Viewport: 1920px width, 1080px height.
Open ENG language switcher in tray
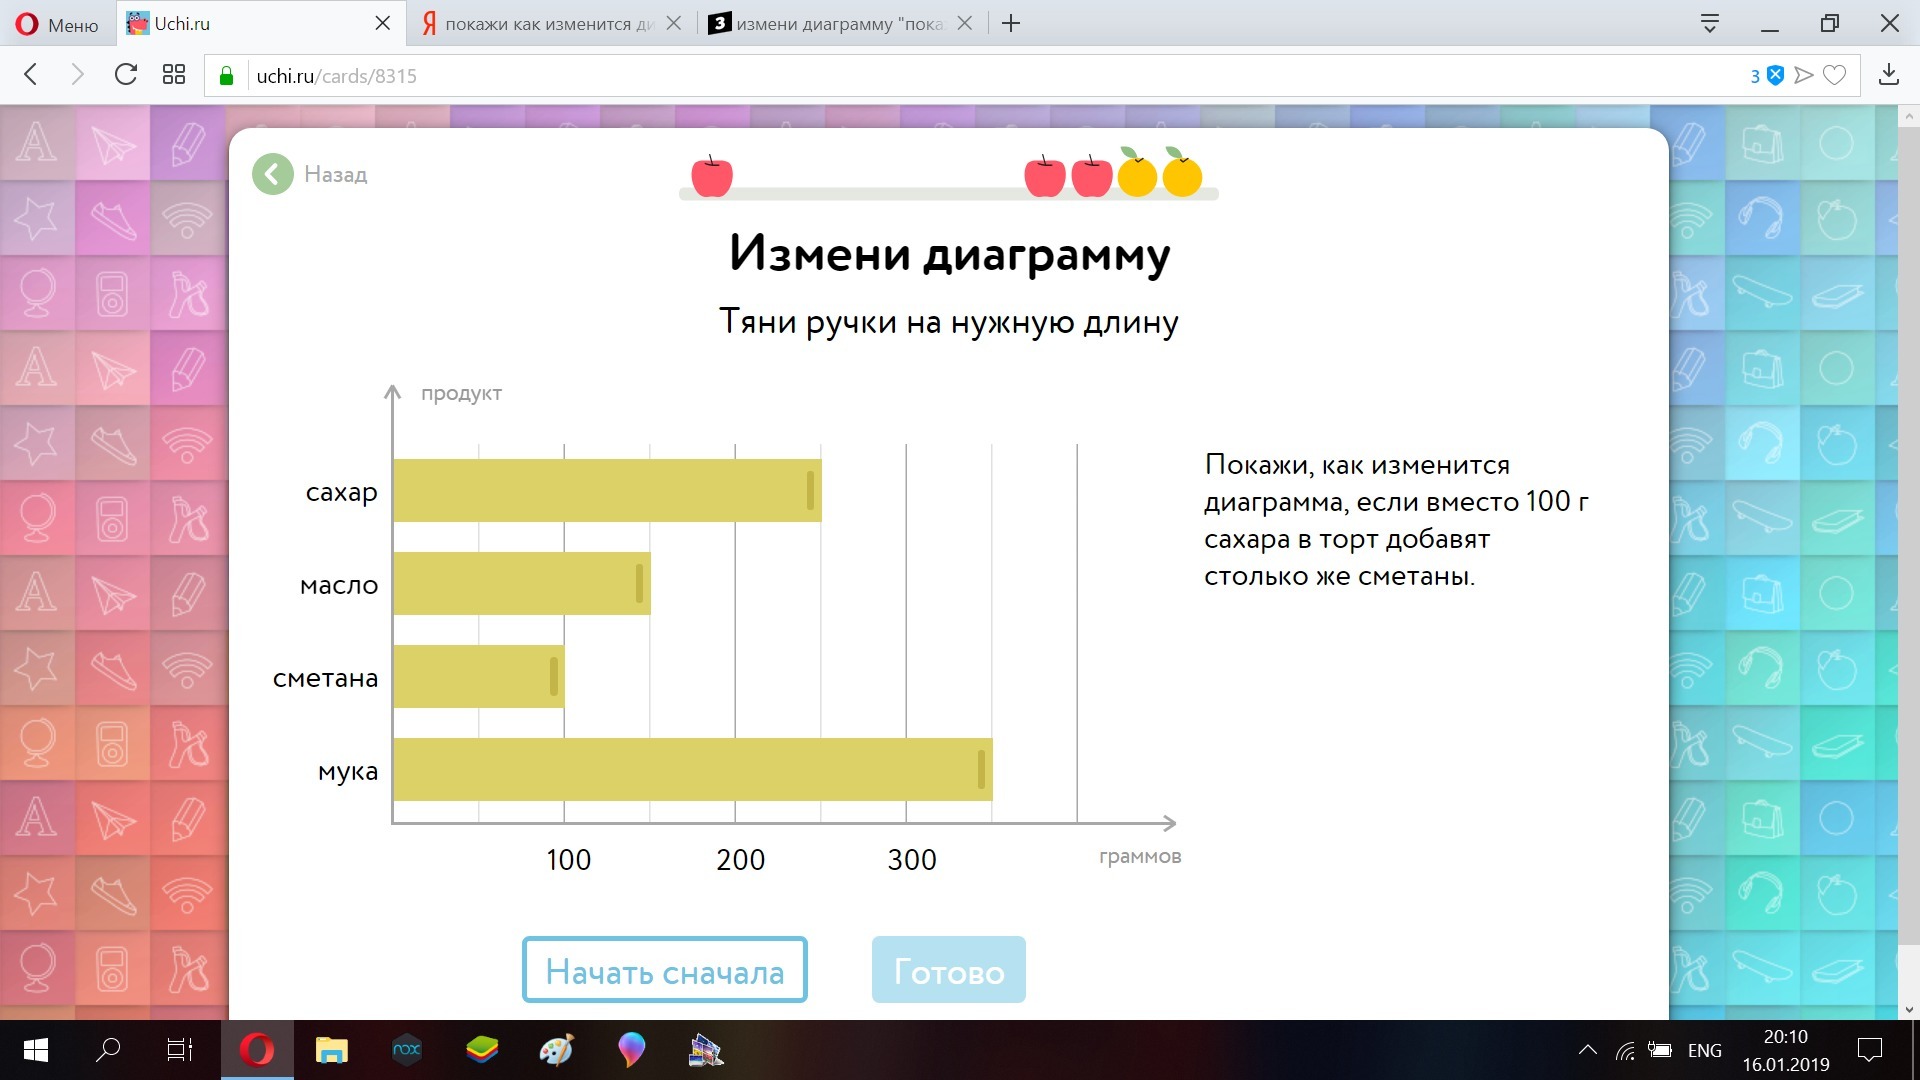click(x=1704, y=1050)
